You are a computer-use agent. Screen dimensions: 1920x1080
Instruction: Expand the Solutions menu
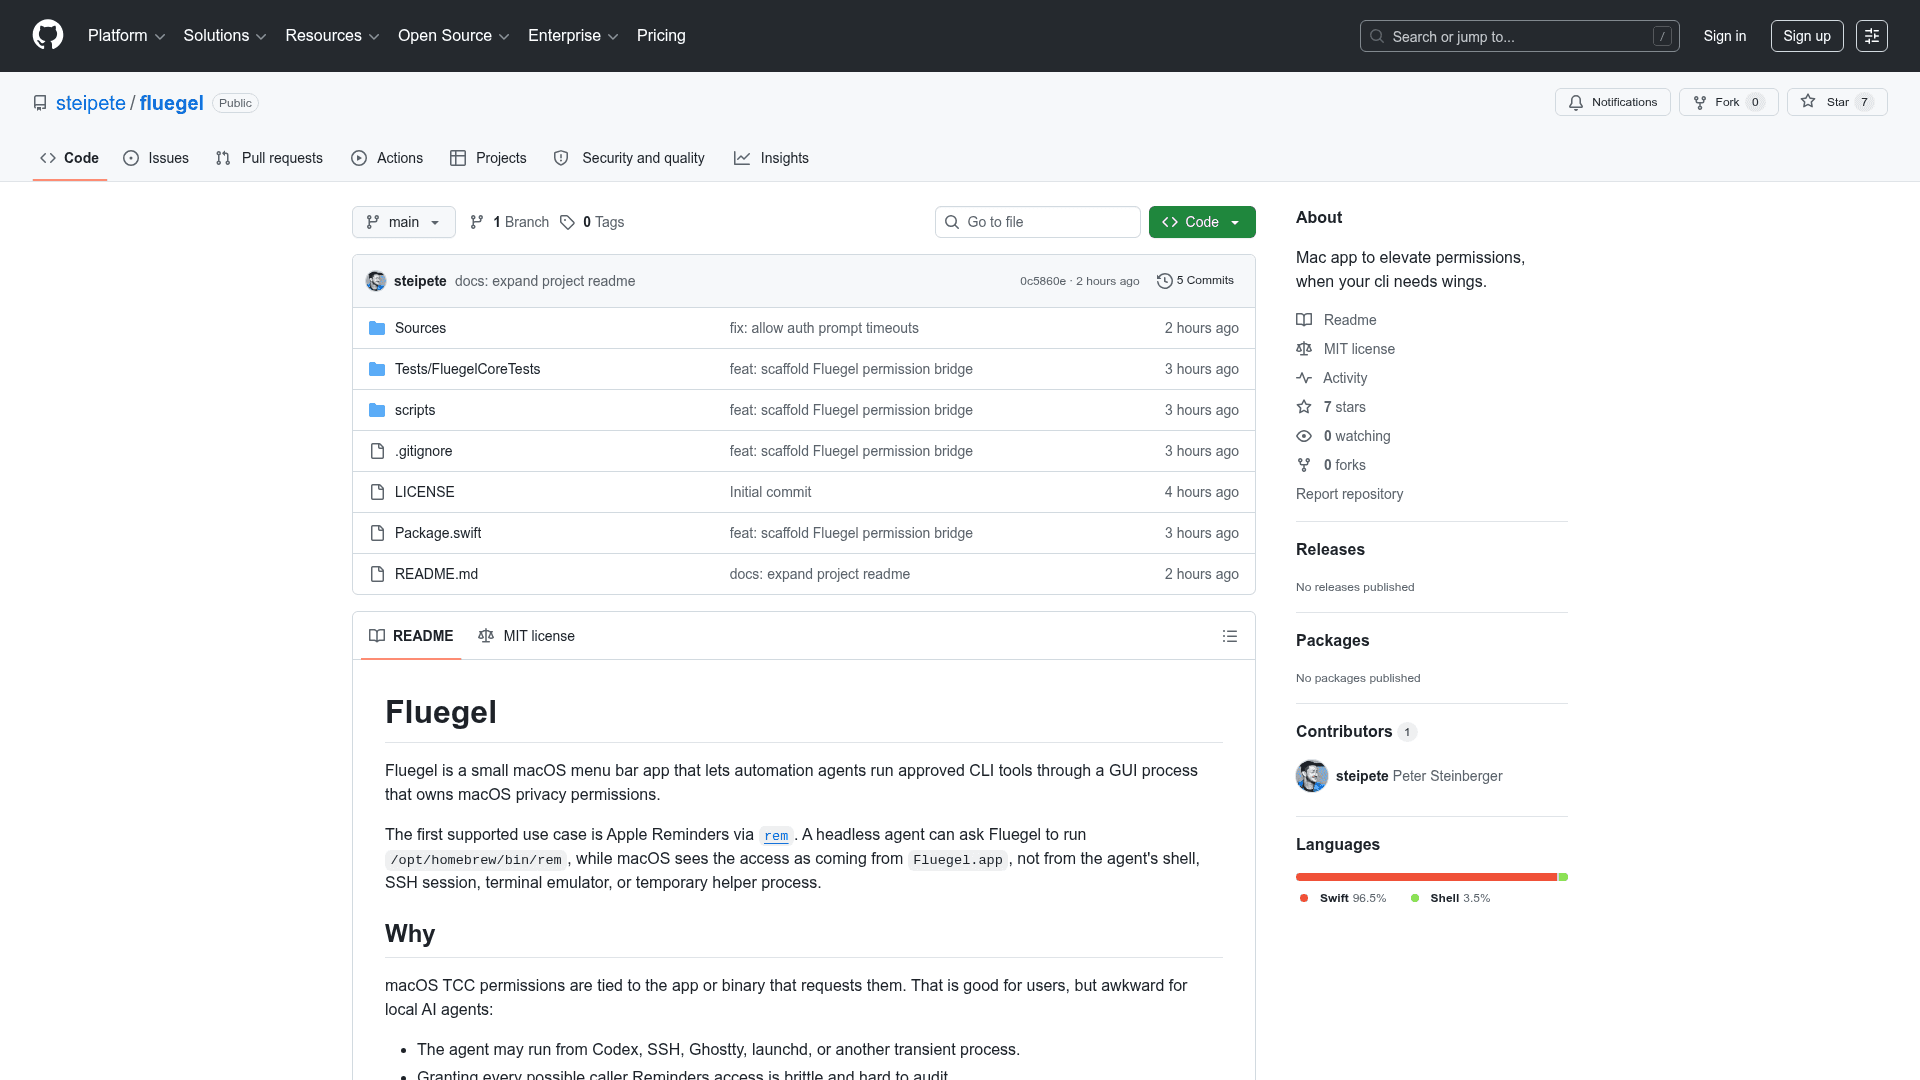225,36
